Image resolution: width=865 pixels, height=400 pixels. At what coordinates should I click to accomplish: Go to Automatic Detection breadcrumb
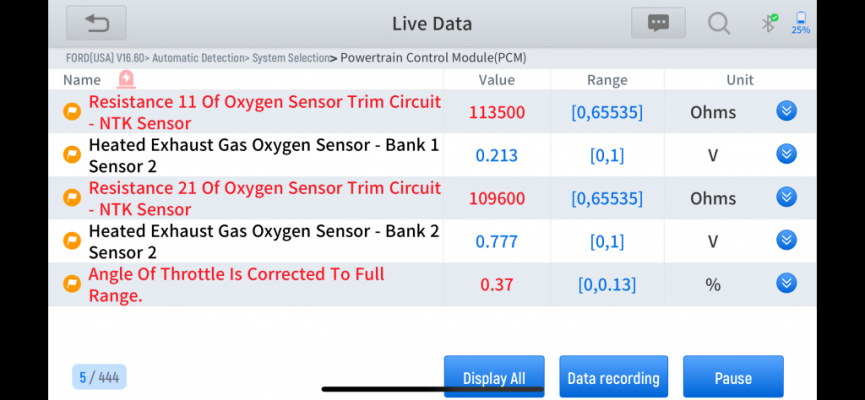pos(198,58)
